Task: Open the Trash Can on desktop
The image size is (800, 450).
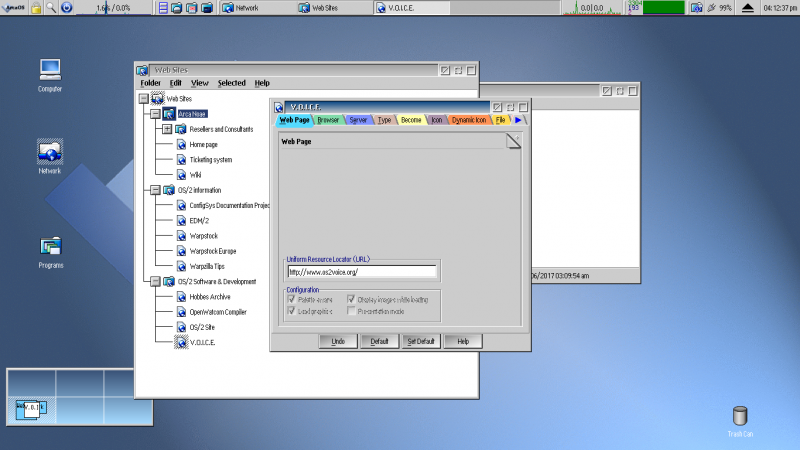Action: point(740,416)
